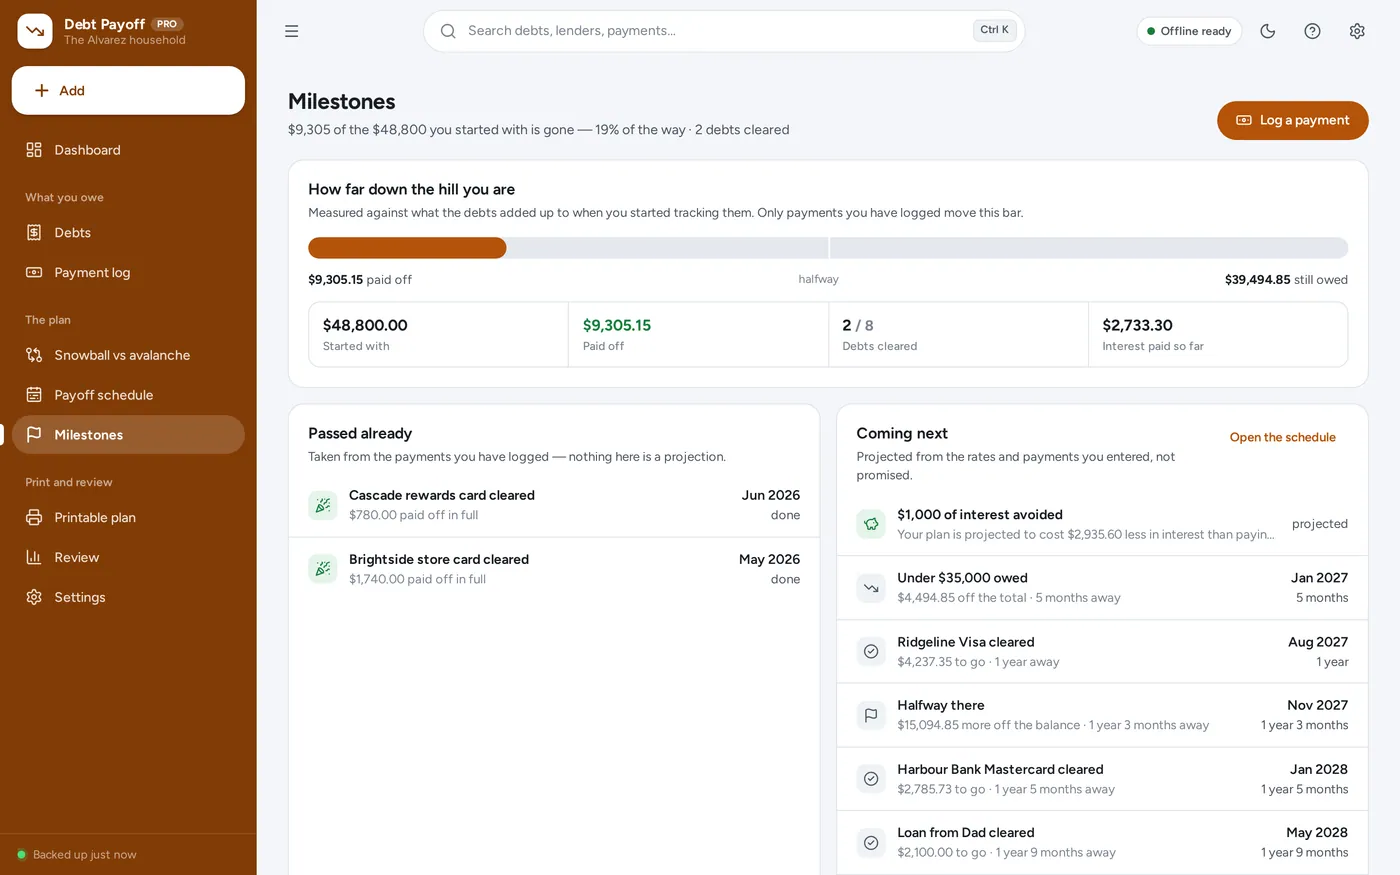1400x875 pixels.
Task: Open Snowball vs avalanche comparison
Action: pos(128,355)
